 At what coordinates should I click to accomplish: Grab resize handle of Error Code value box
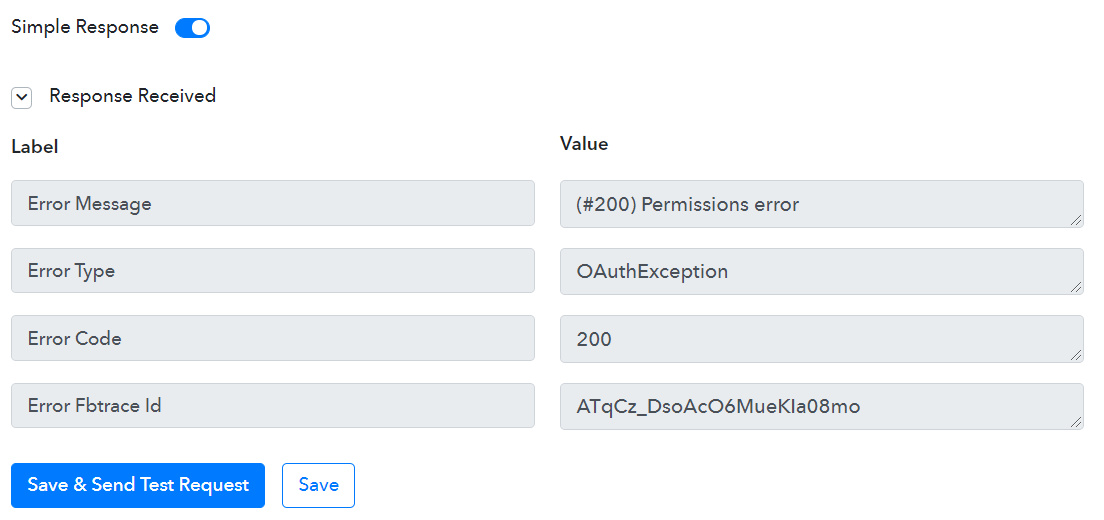click(1076, 355)
